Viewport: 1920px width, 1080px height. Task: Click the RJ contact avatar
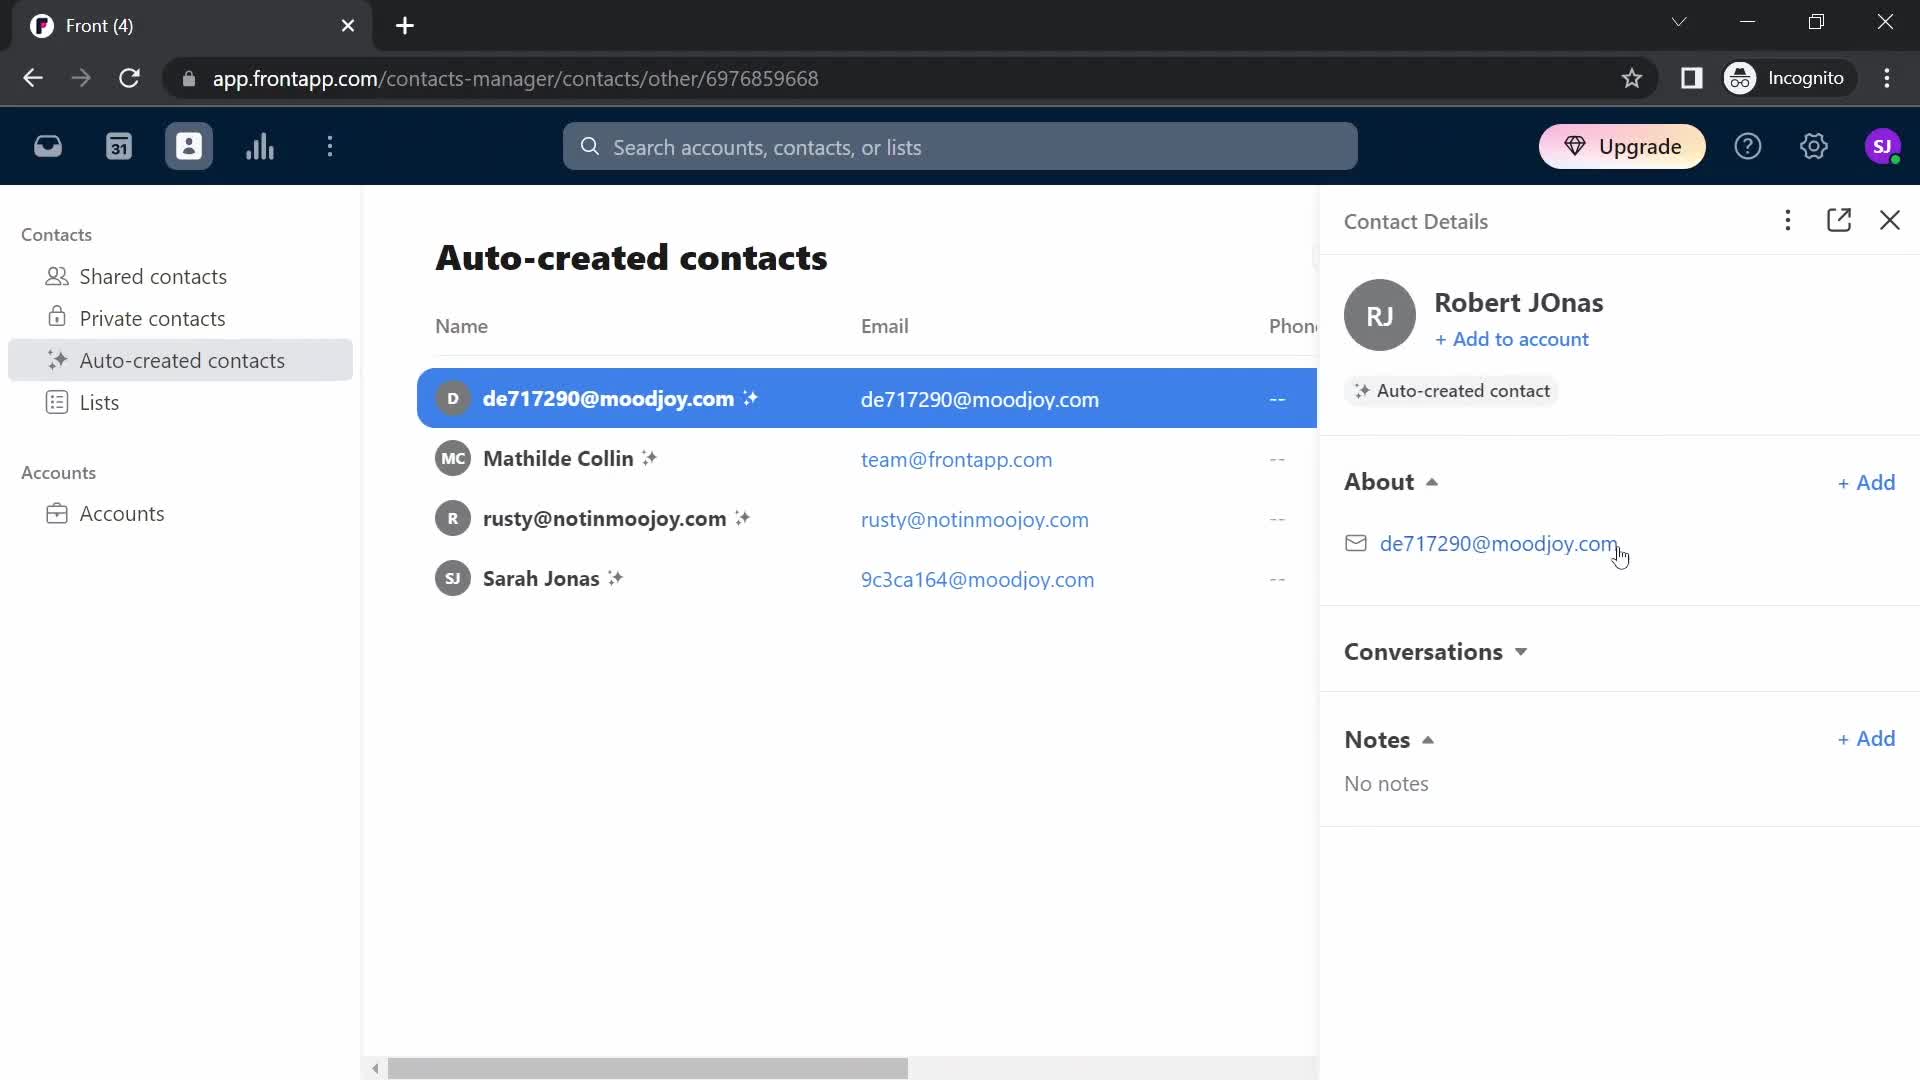1380,315
